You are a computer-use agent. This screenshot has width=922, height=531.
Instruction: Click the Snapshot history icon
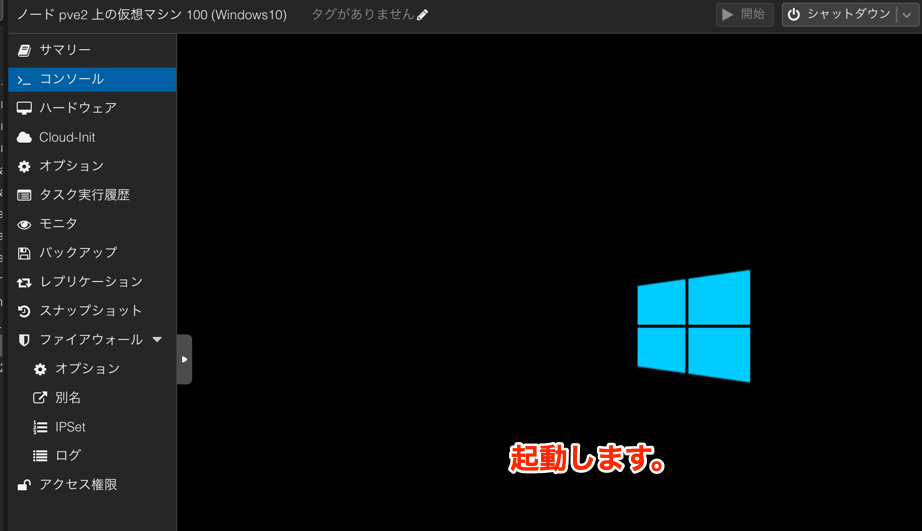tap(25, 311)
